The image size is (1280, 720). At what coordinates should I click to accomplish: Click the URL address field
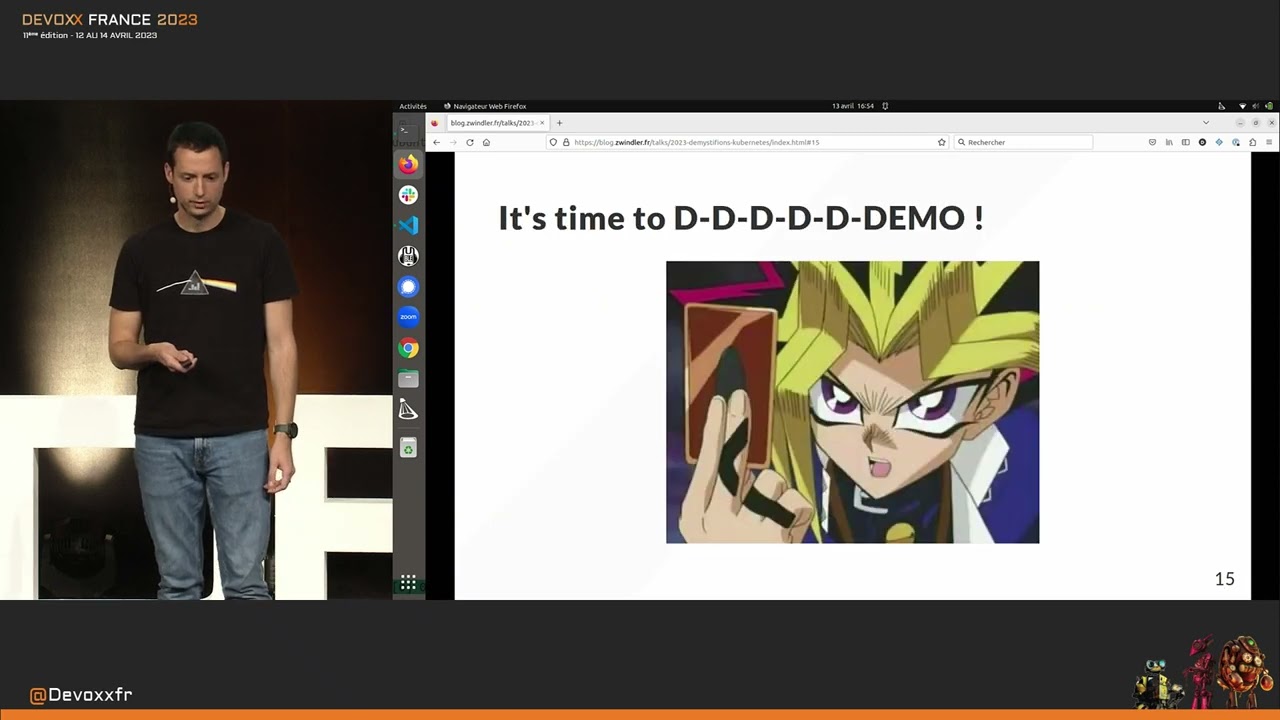(748, 142)
